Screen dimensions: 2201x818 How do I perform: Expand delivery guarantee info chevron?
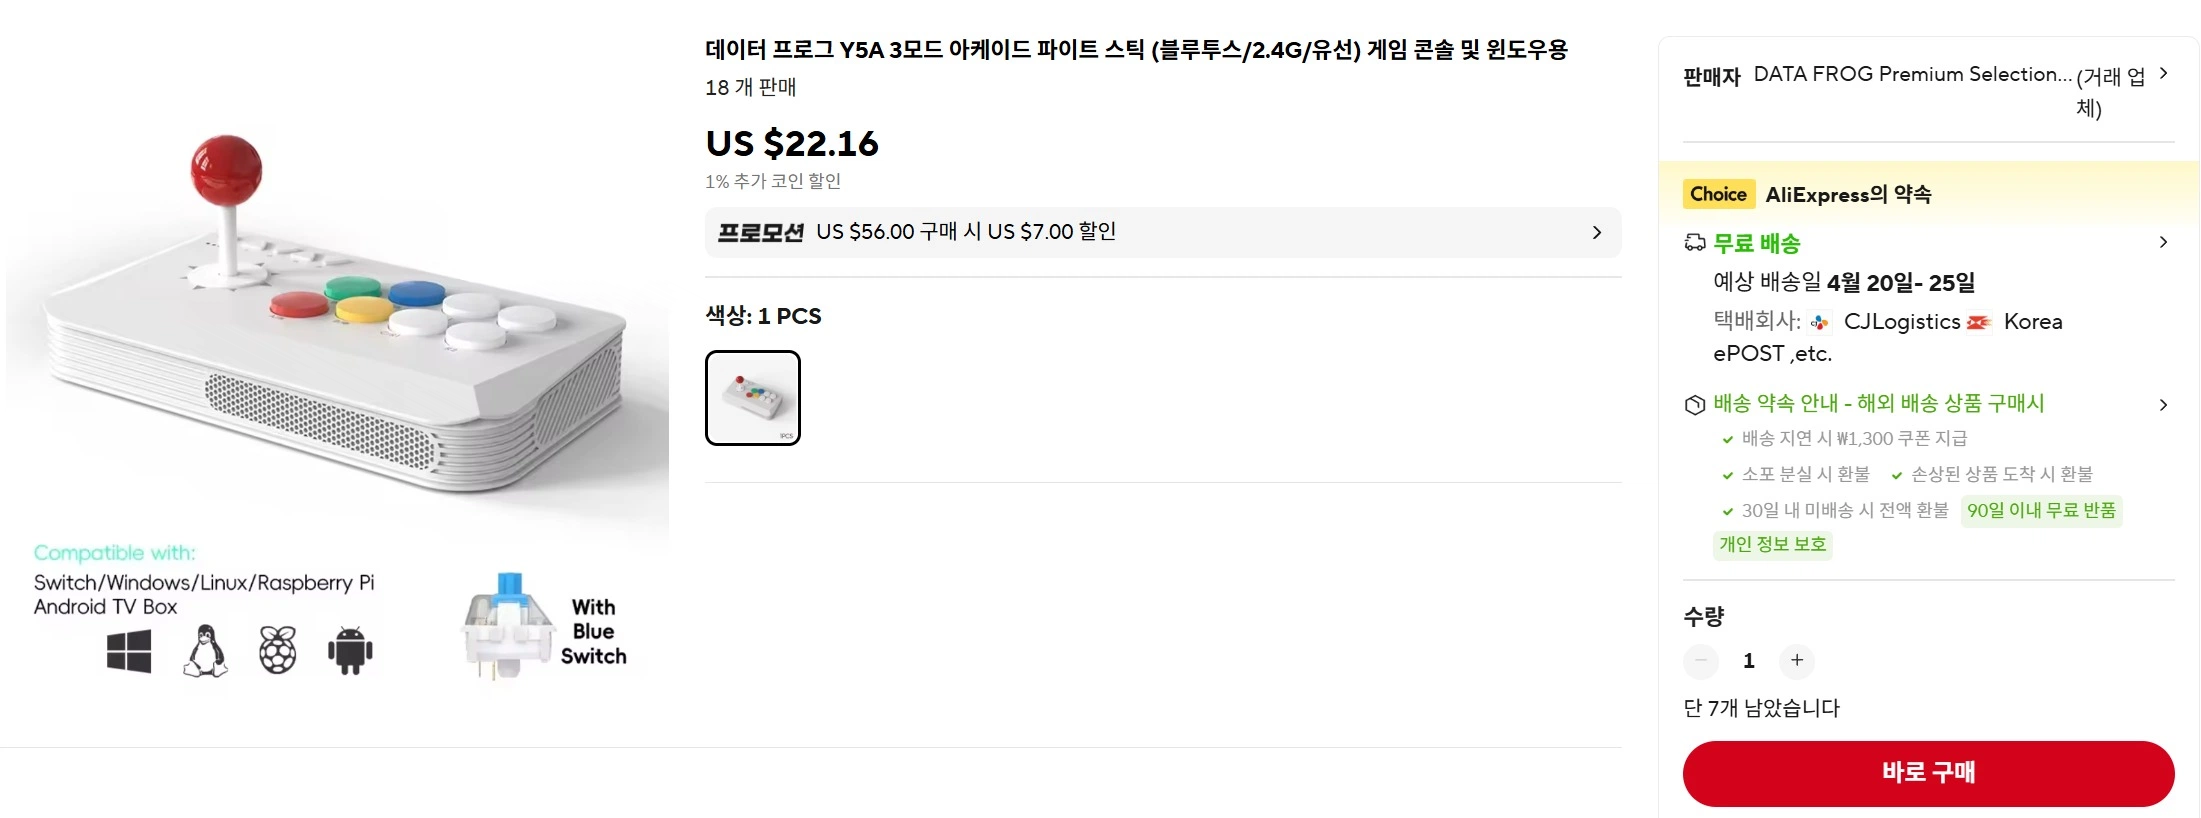[2164, 405]
